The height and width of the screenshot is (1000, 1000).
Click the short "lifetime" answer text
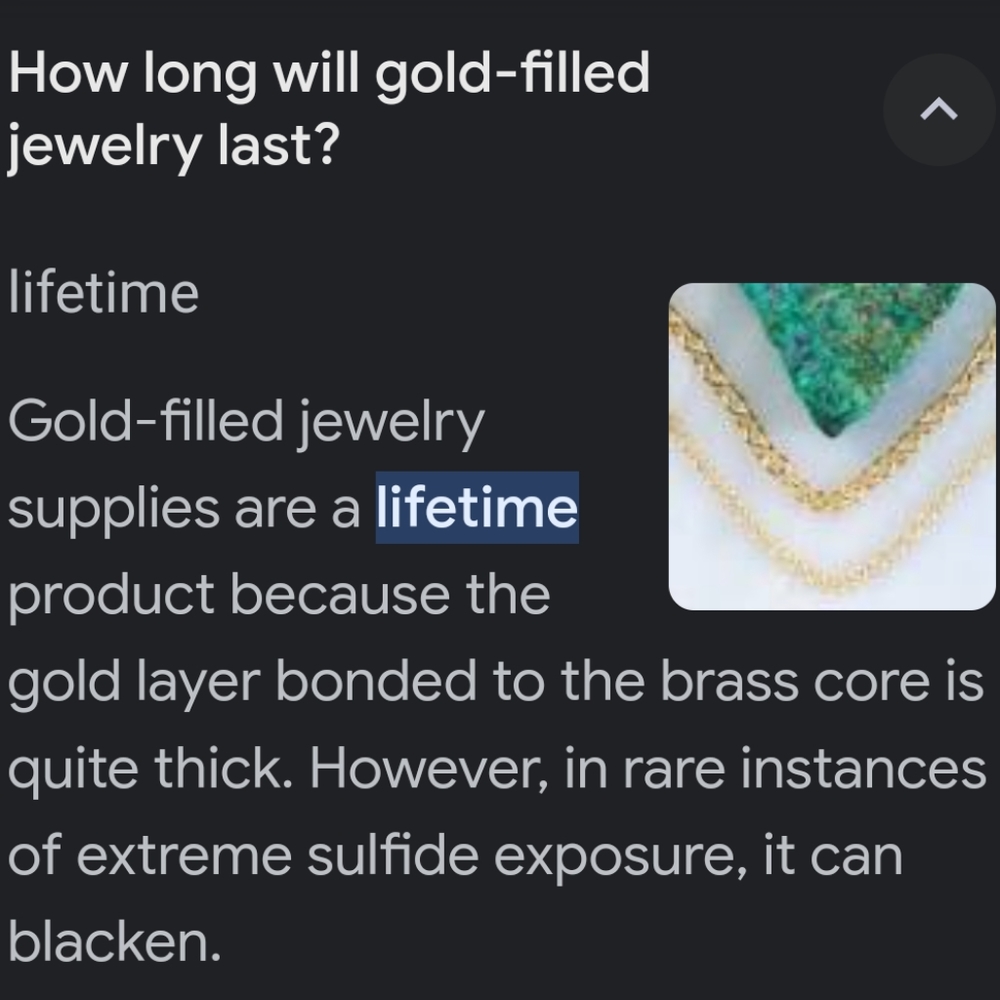103,293
